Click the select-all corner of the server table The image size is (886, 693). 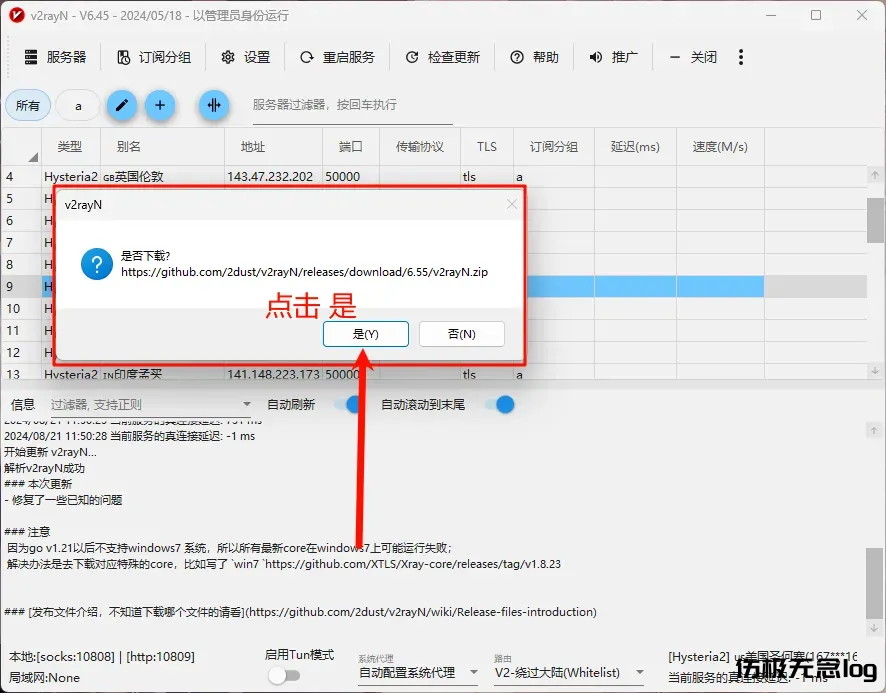21,147
